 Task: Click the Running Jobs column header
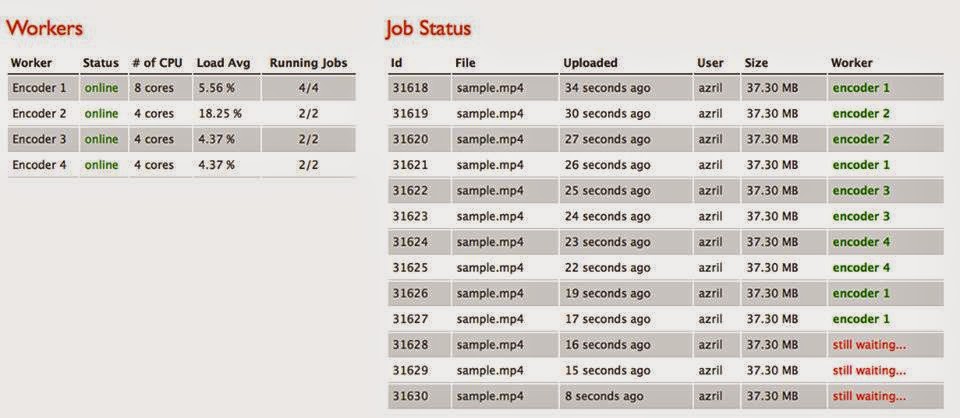309,62
